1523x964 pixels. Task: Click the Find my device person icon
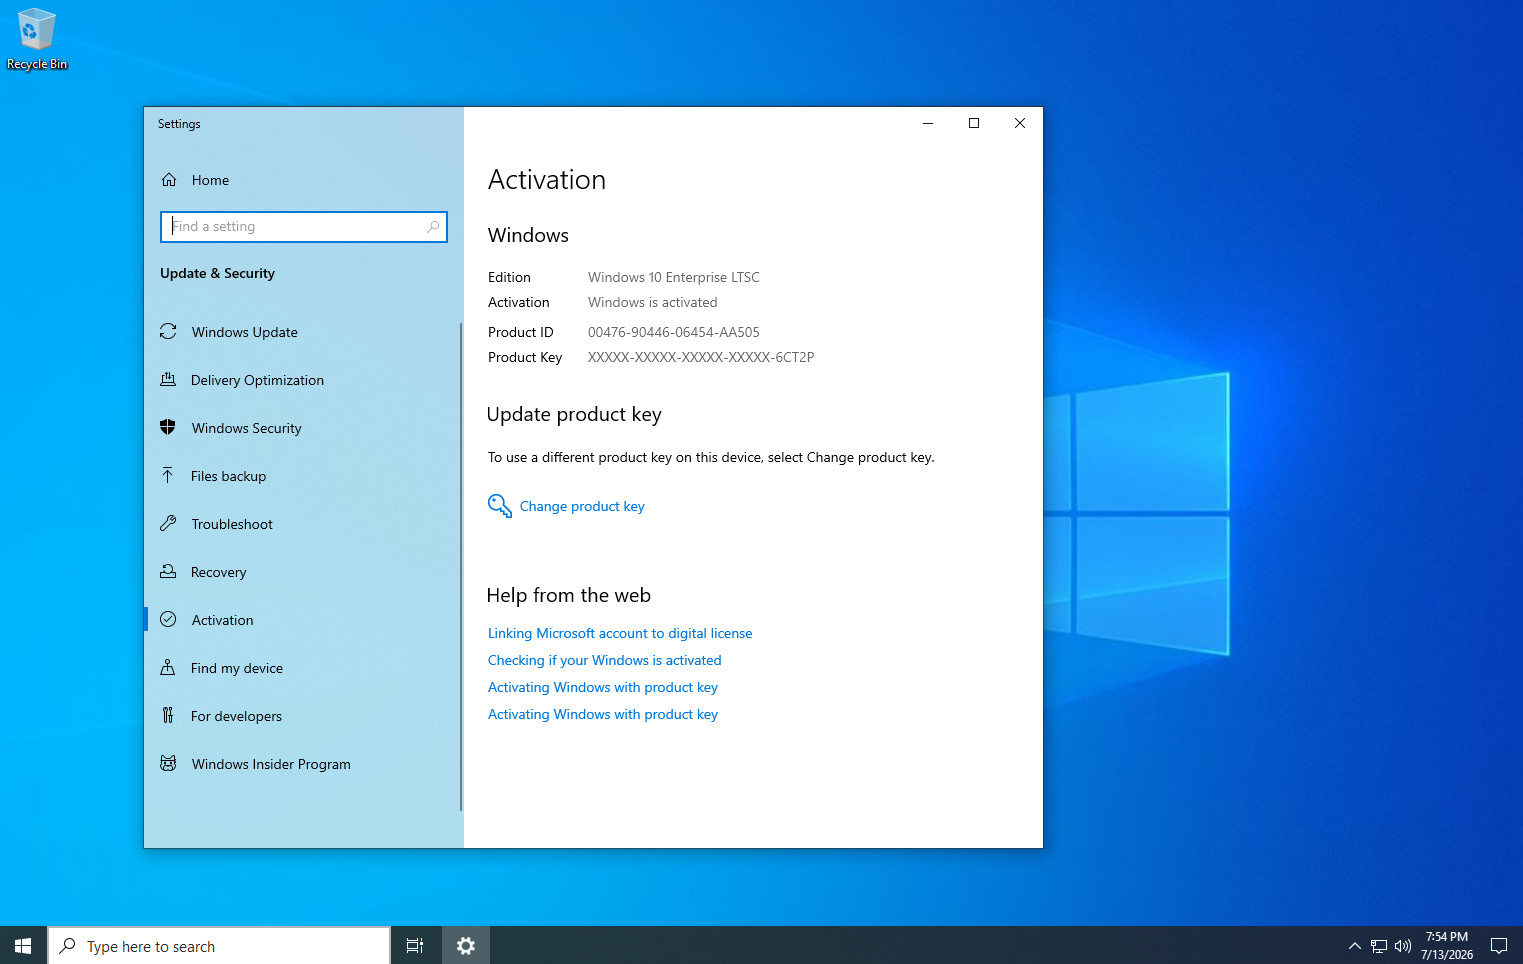(168, 667)
